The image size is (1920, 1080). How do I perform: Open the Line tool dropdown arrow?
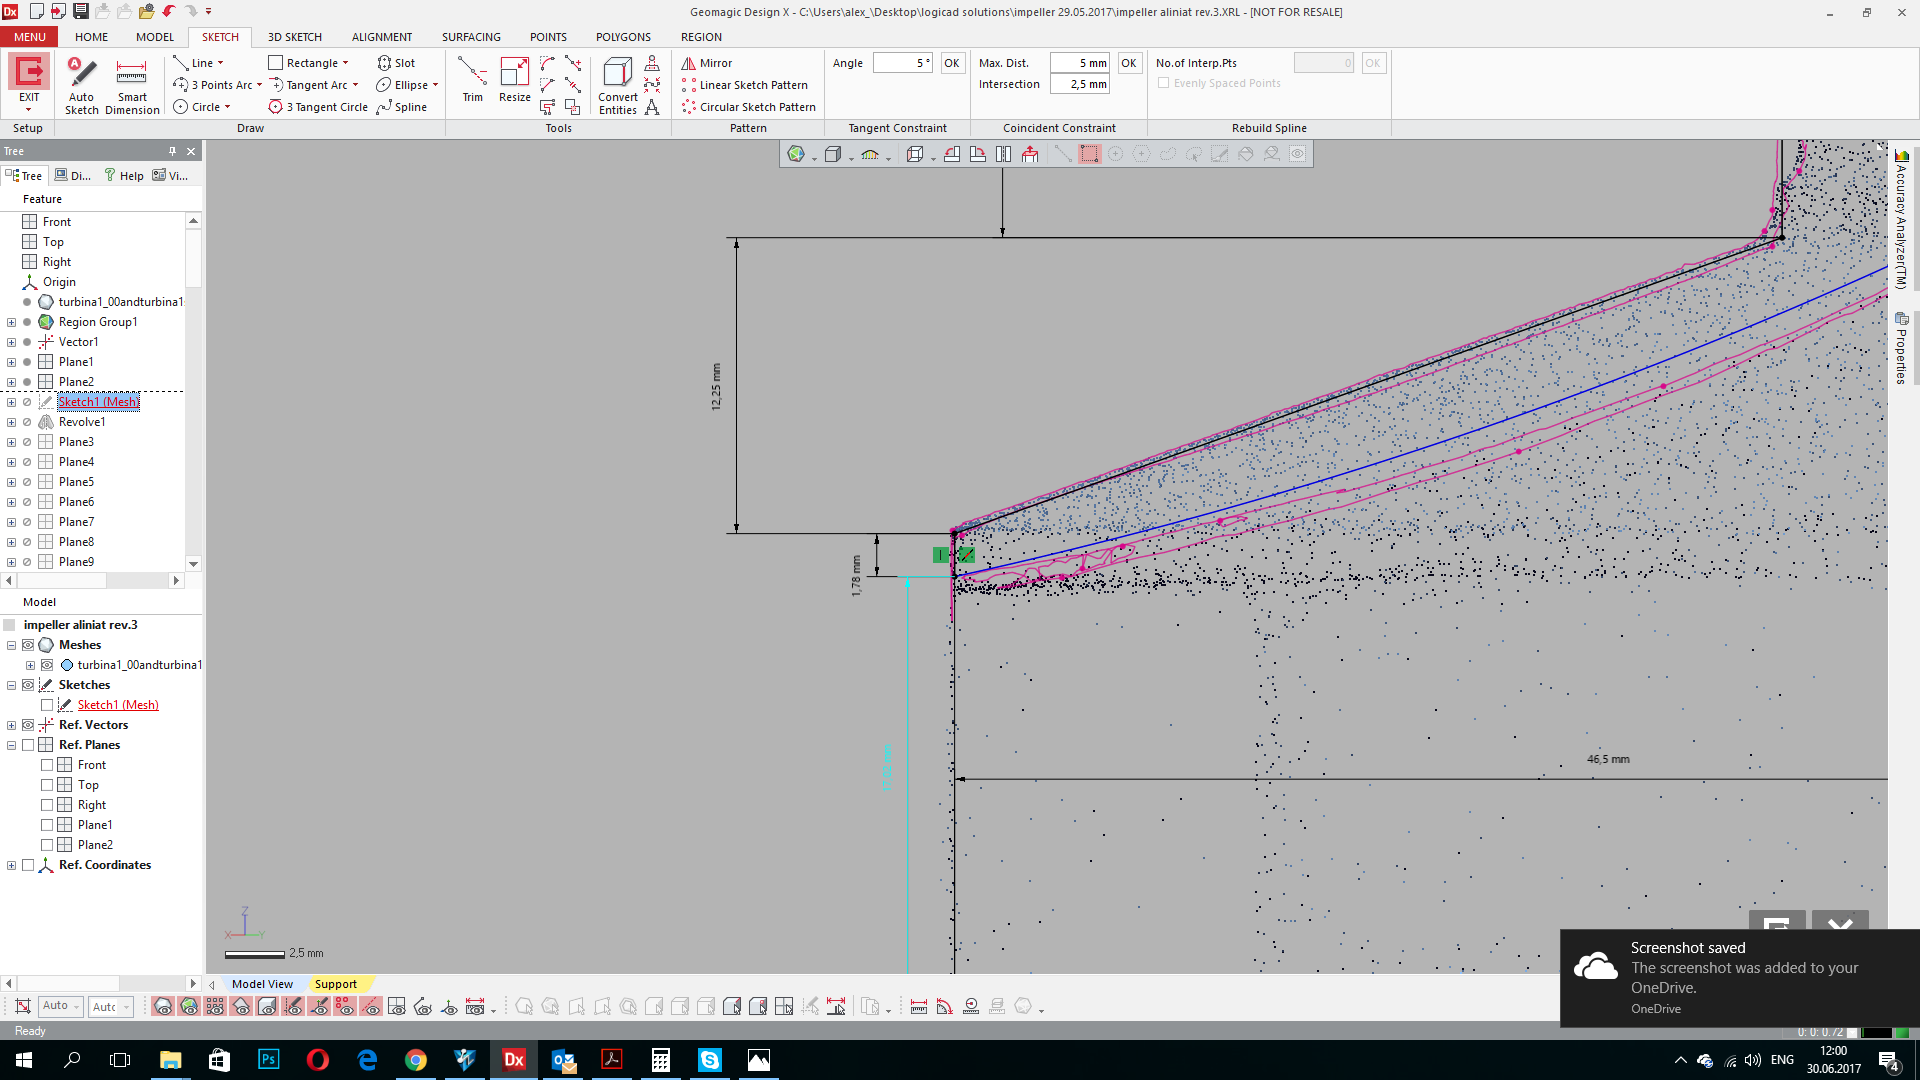(221, 63)
